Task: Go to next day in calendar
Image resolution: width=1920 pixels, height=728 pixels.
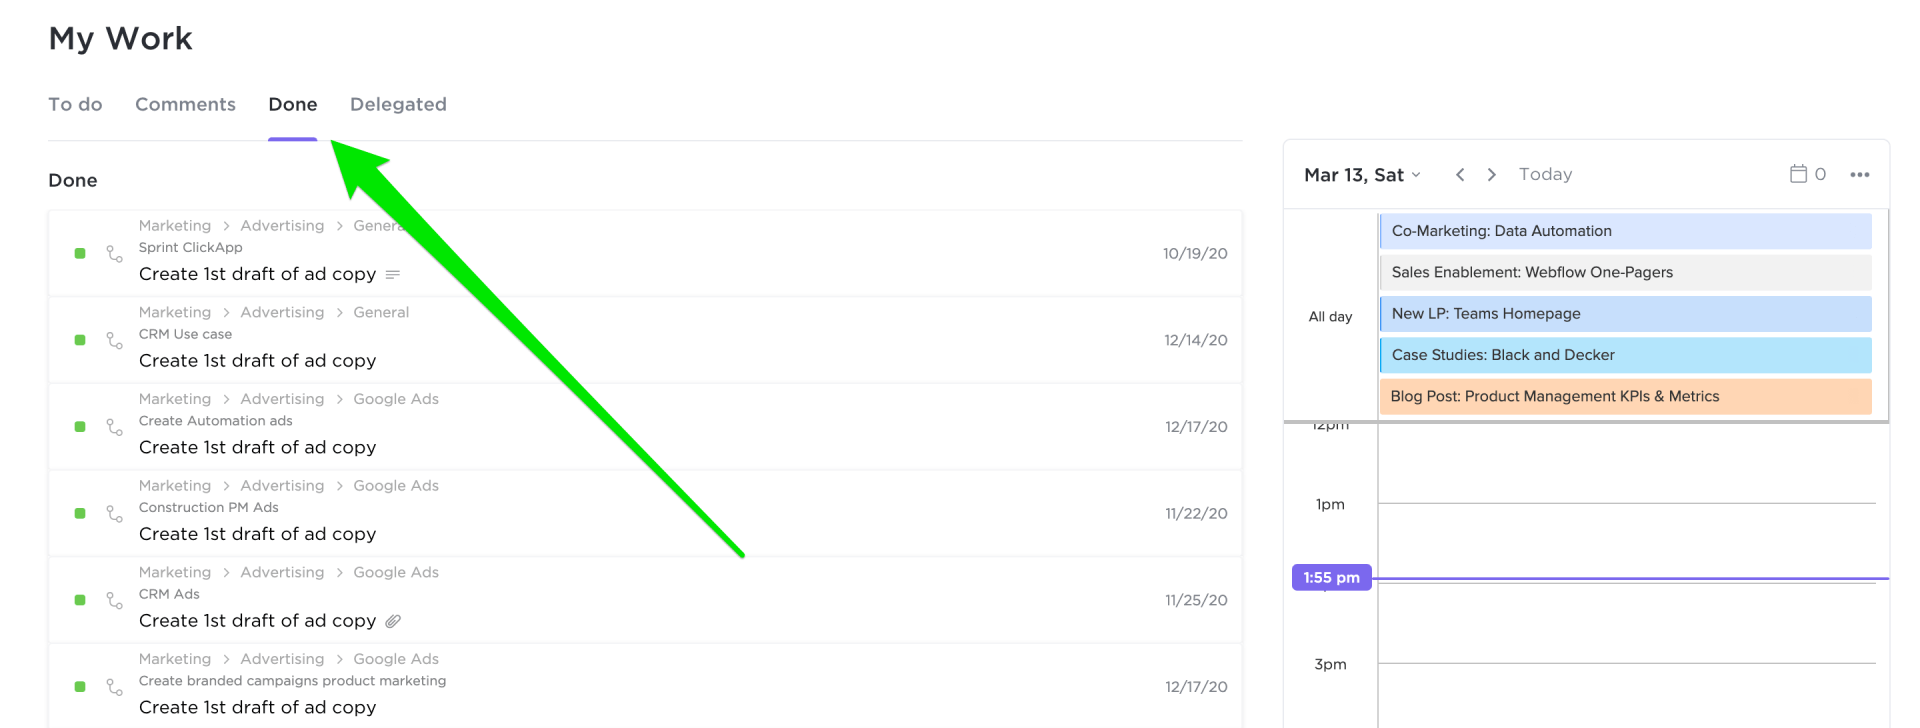Action: pyautogui.click(x=1492, y=174)
